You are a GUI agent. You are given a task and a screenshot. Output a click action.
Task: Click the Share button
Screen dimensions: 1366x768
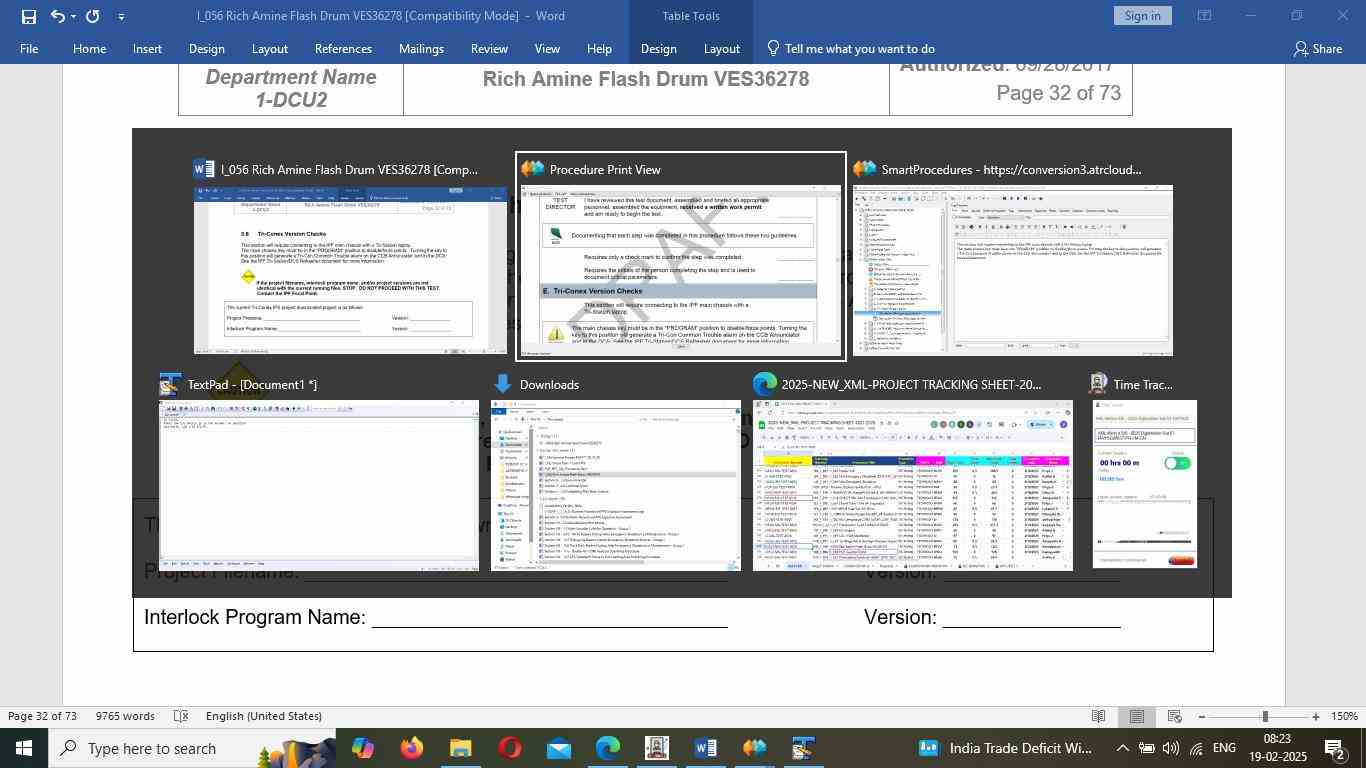point(1318,48)
